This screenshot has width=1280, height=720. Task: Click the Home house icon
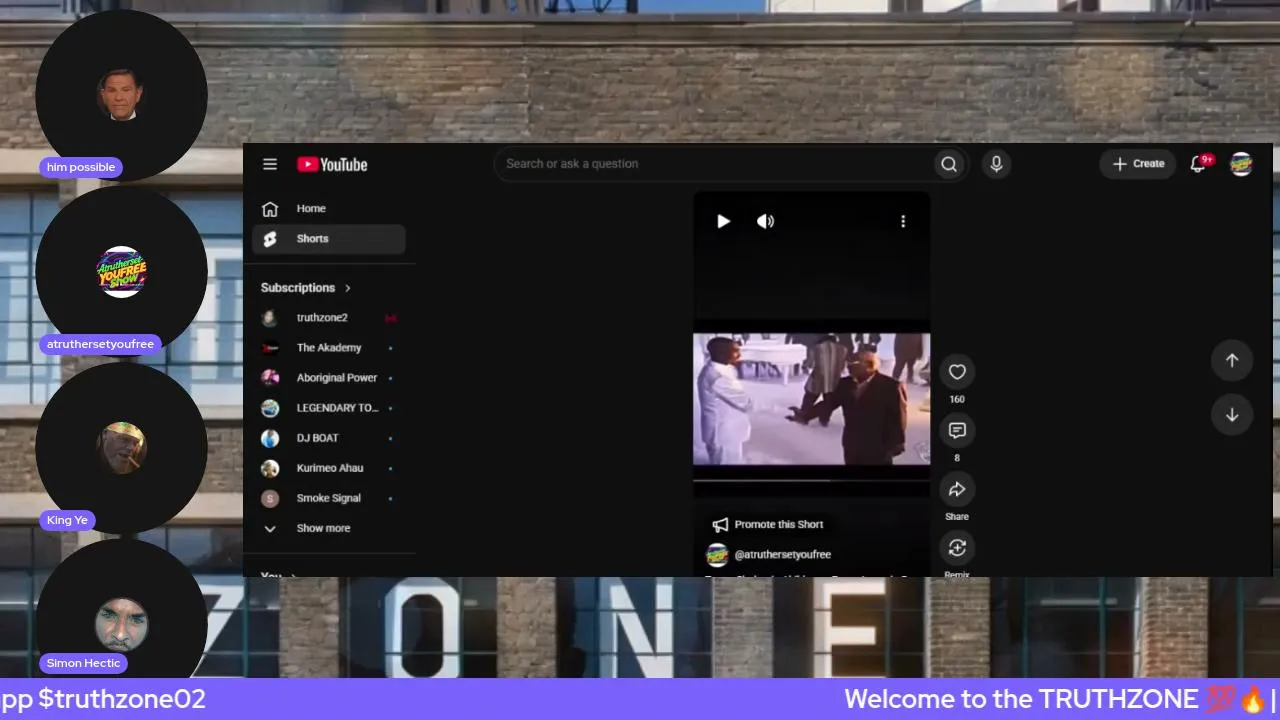click(270, 209)
